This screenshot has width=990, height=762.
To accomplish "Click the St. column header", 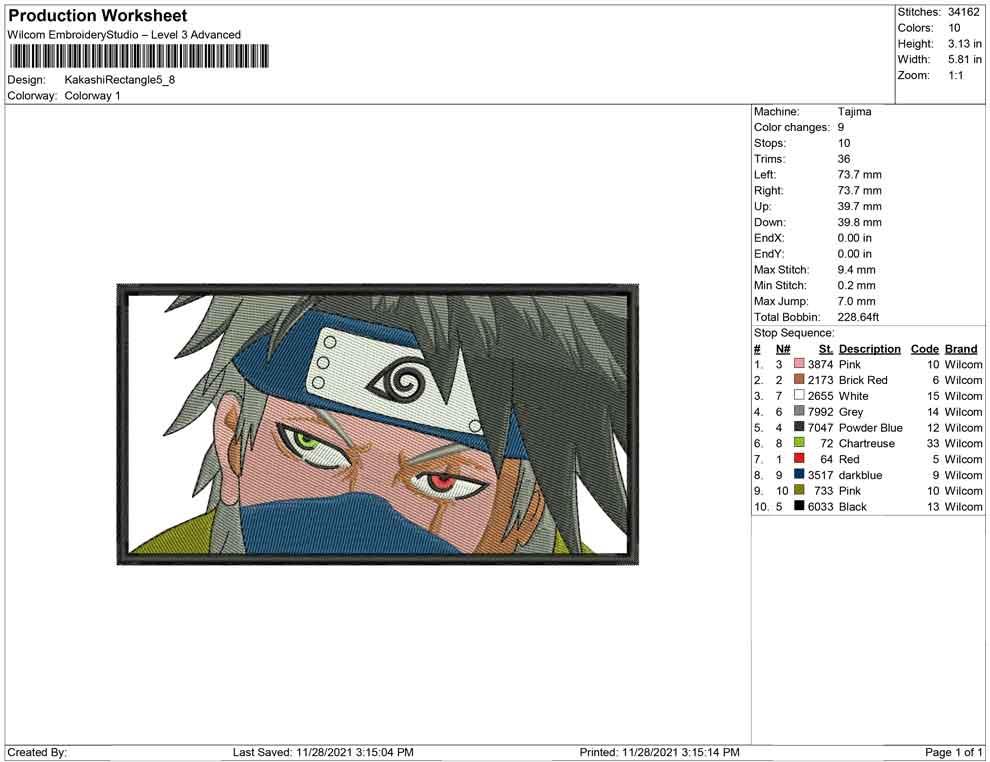I will pos(826,348).
